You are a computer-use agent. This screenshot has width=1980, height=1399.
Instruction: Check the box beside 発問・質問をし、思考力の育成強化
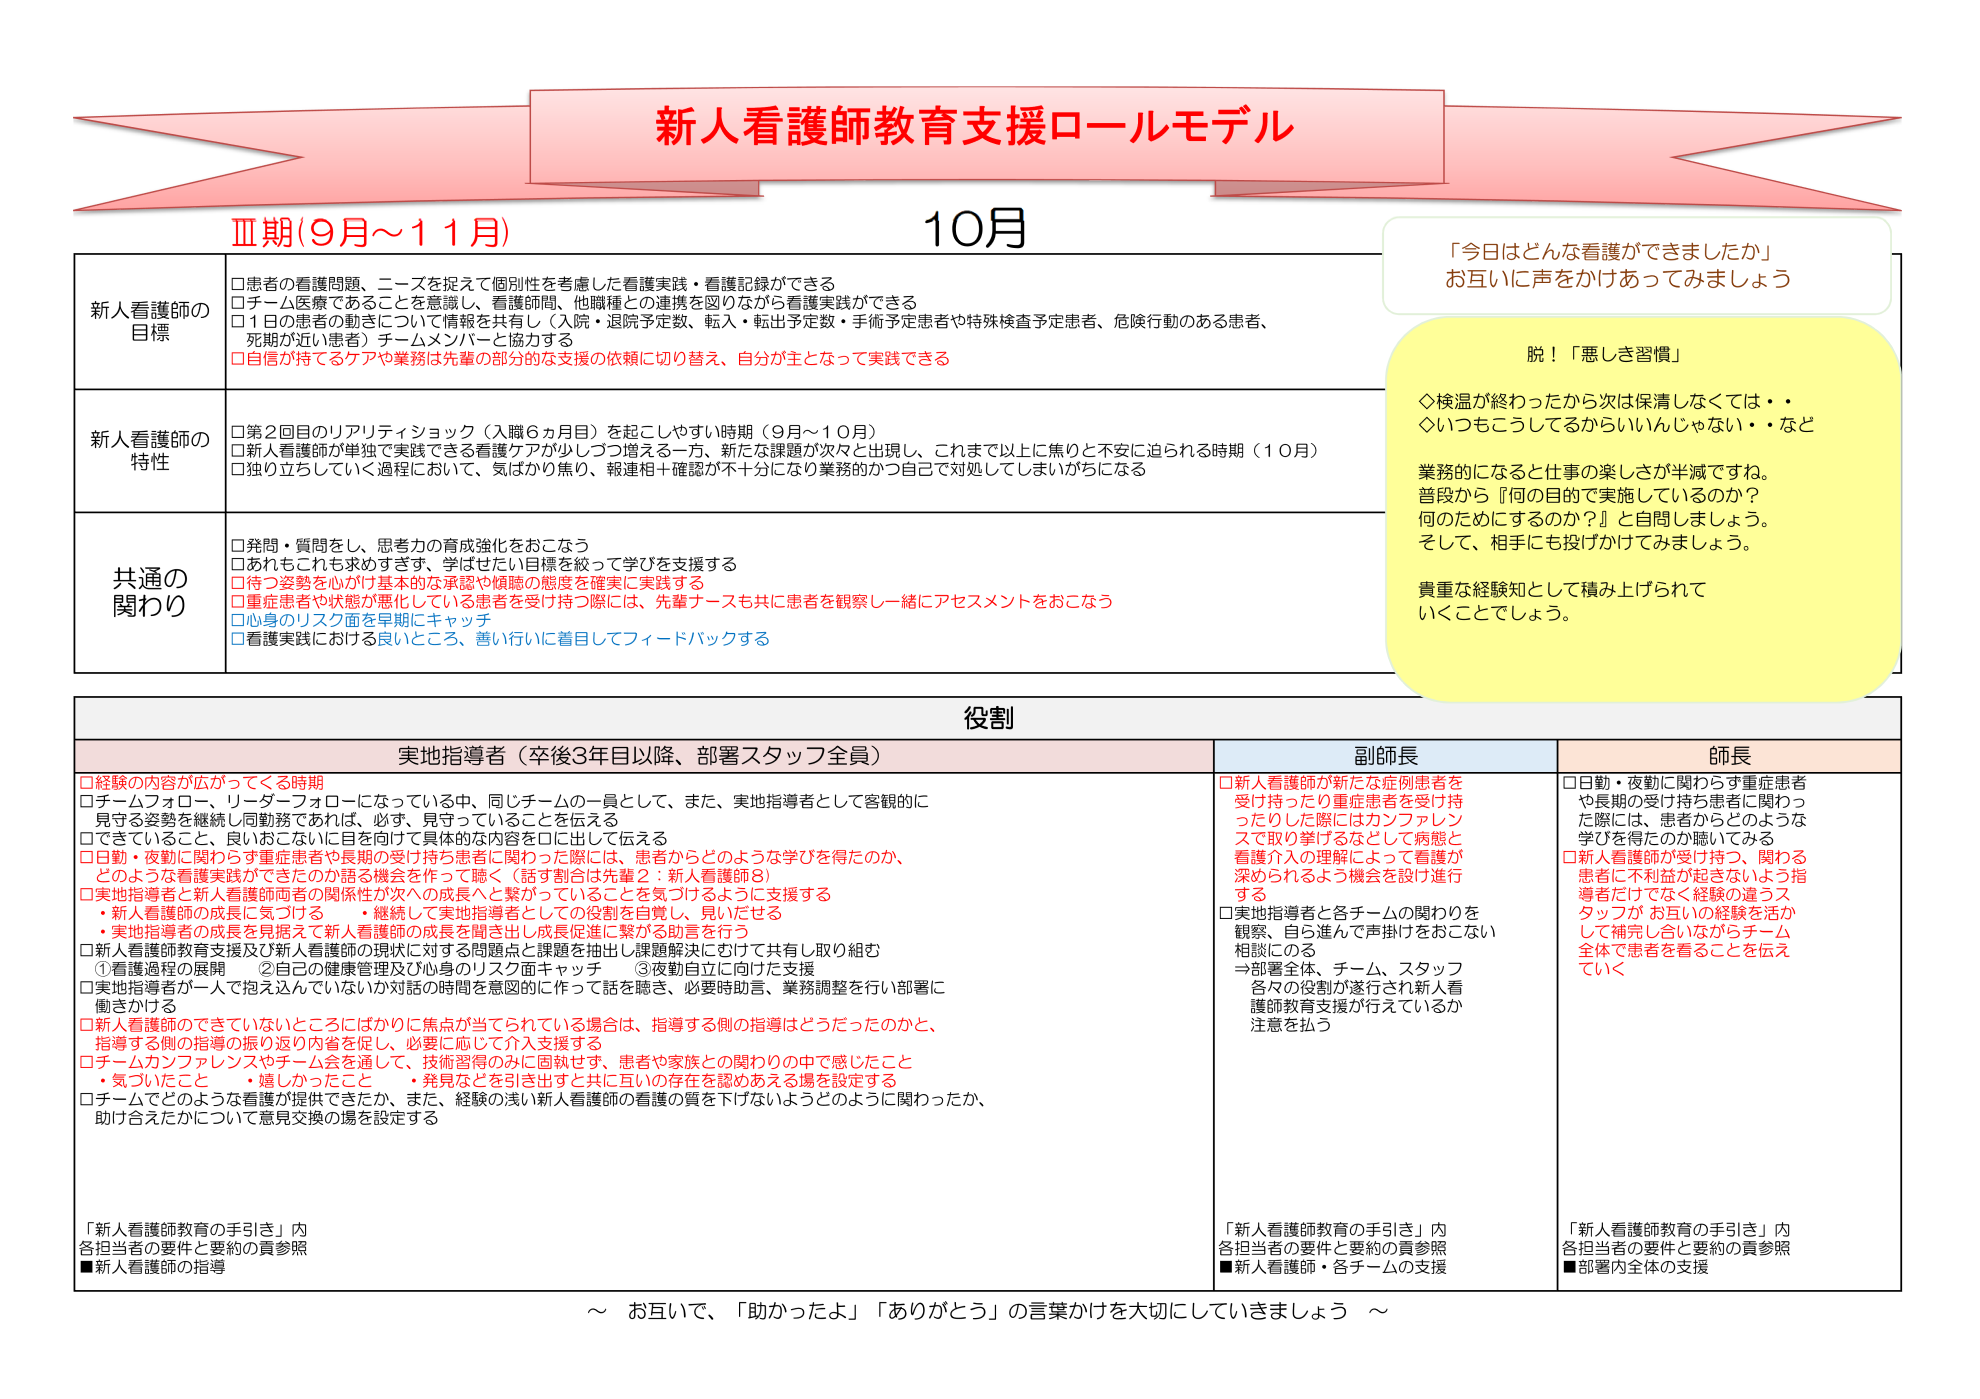pyautogui.click(x=238, y=546)
